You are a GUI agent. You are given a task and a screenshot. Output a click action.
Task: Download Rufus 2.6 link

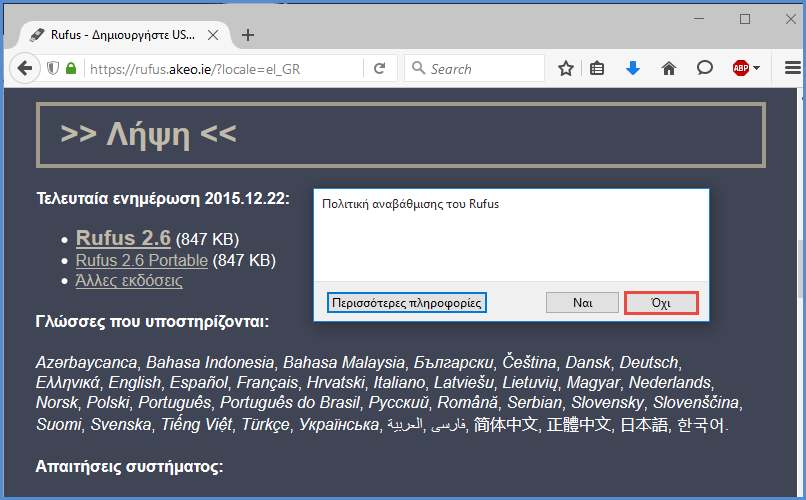(x=123, y=238)
